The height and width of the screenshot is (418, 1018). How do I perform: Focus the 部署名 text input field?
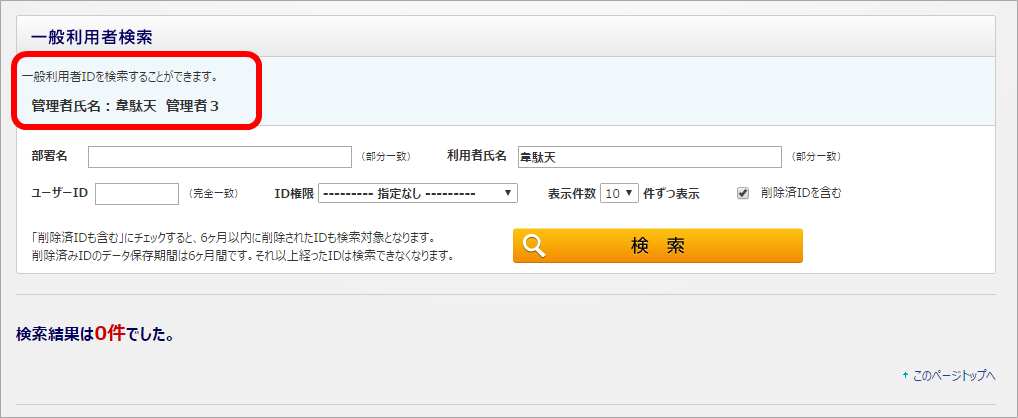pyautogui.click(x=219, y=157)
